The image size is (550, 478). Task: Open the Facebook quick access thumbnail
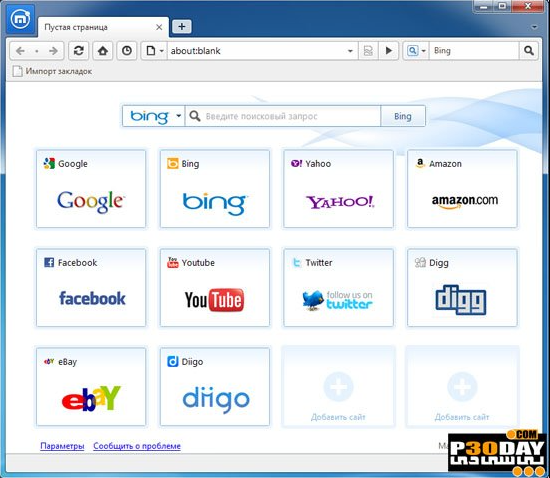tap(91, 288)
